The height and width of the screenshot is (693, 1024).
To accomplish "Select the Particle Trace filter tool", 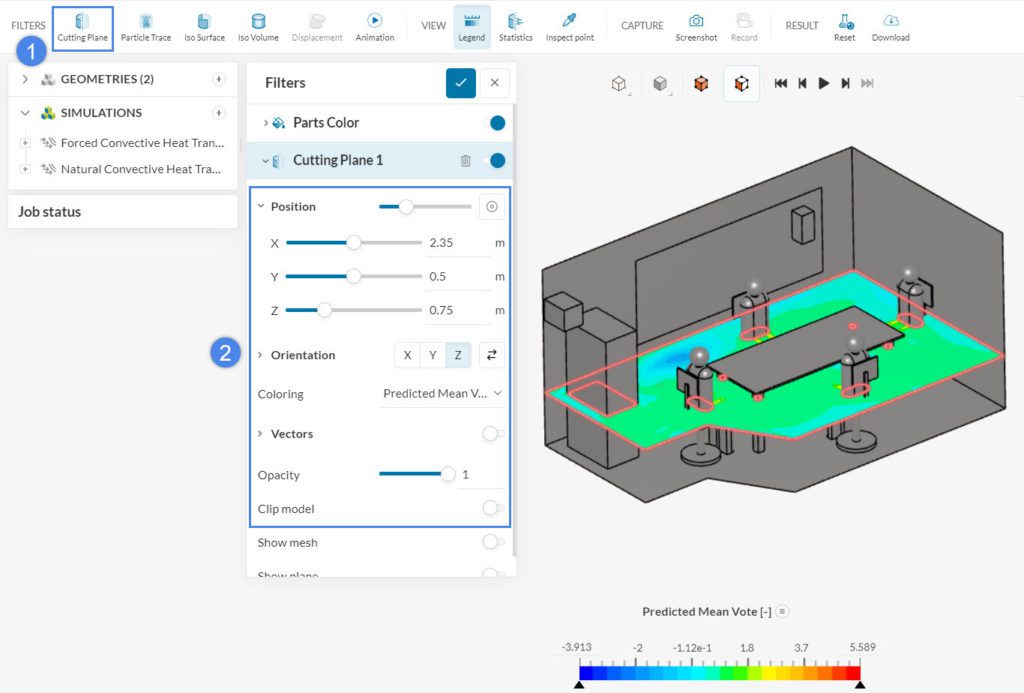I will coord(146,25).
